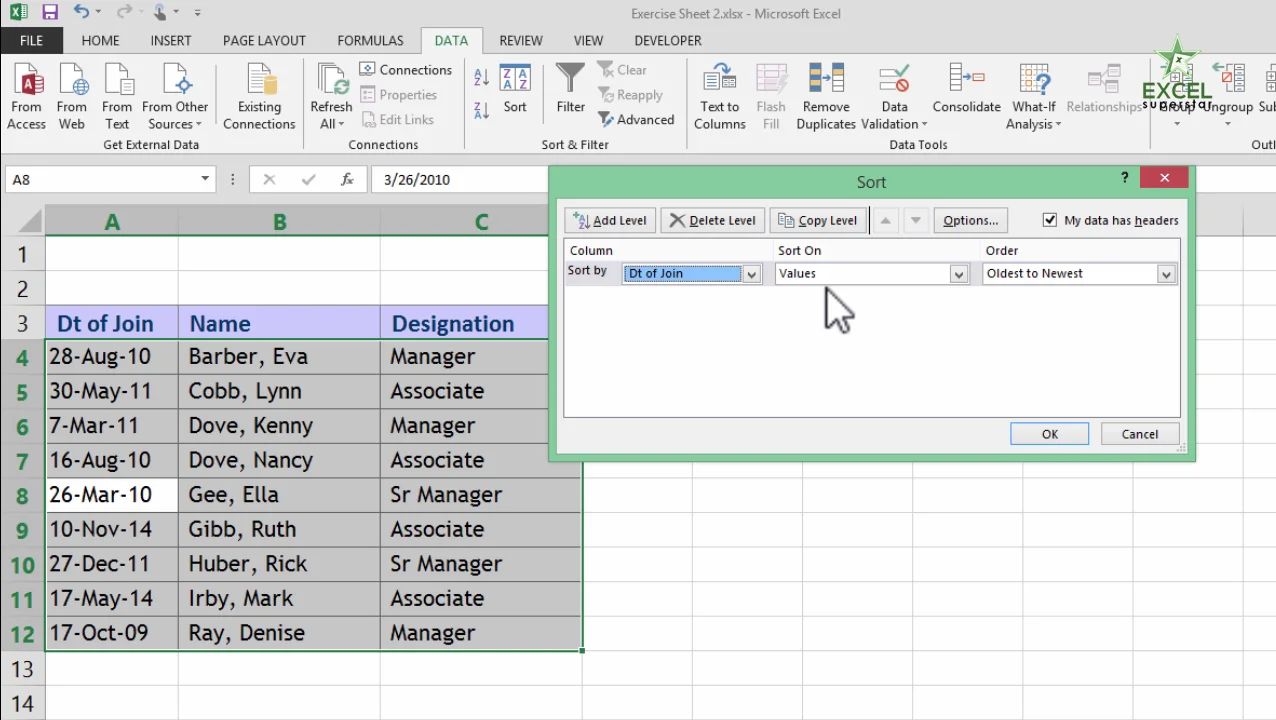This screenshot has width=1276, height=720.
Task: Click Options button in Sort dialog
Action: pos(970,220)
